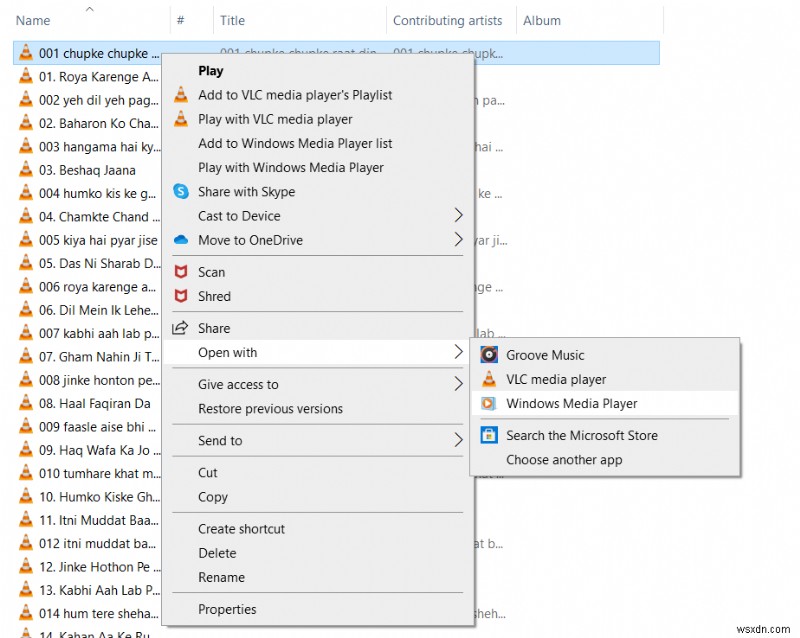Click the Shred icon in the context menu
Image resolution: width=800 pixels, height=638 pixels.
pos(182,296)
